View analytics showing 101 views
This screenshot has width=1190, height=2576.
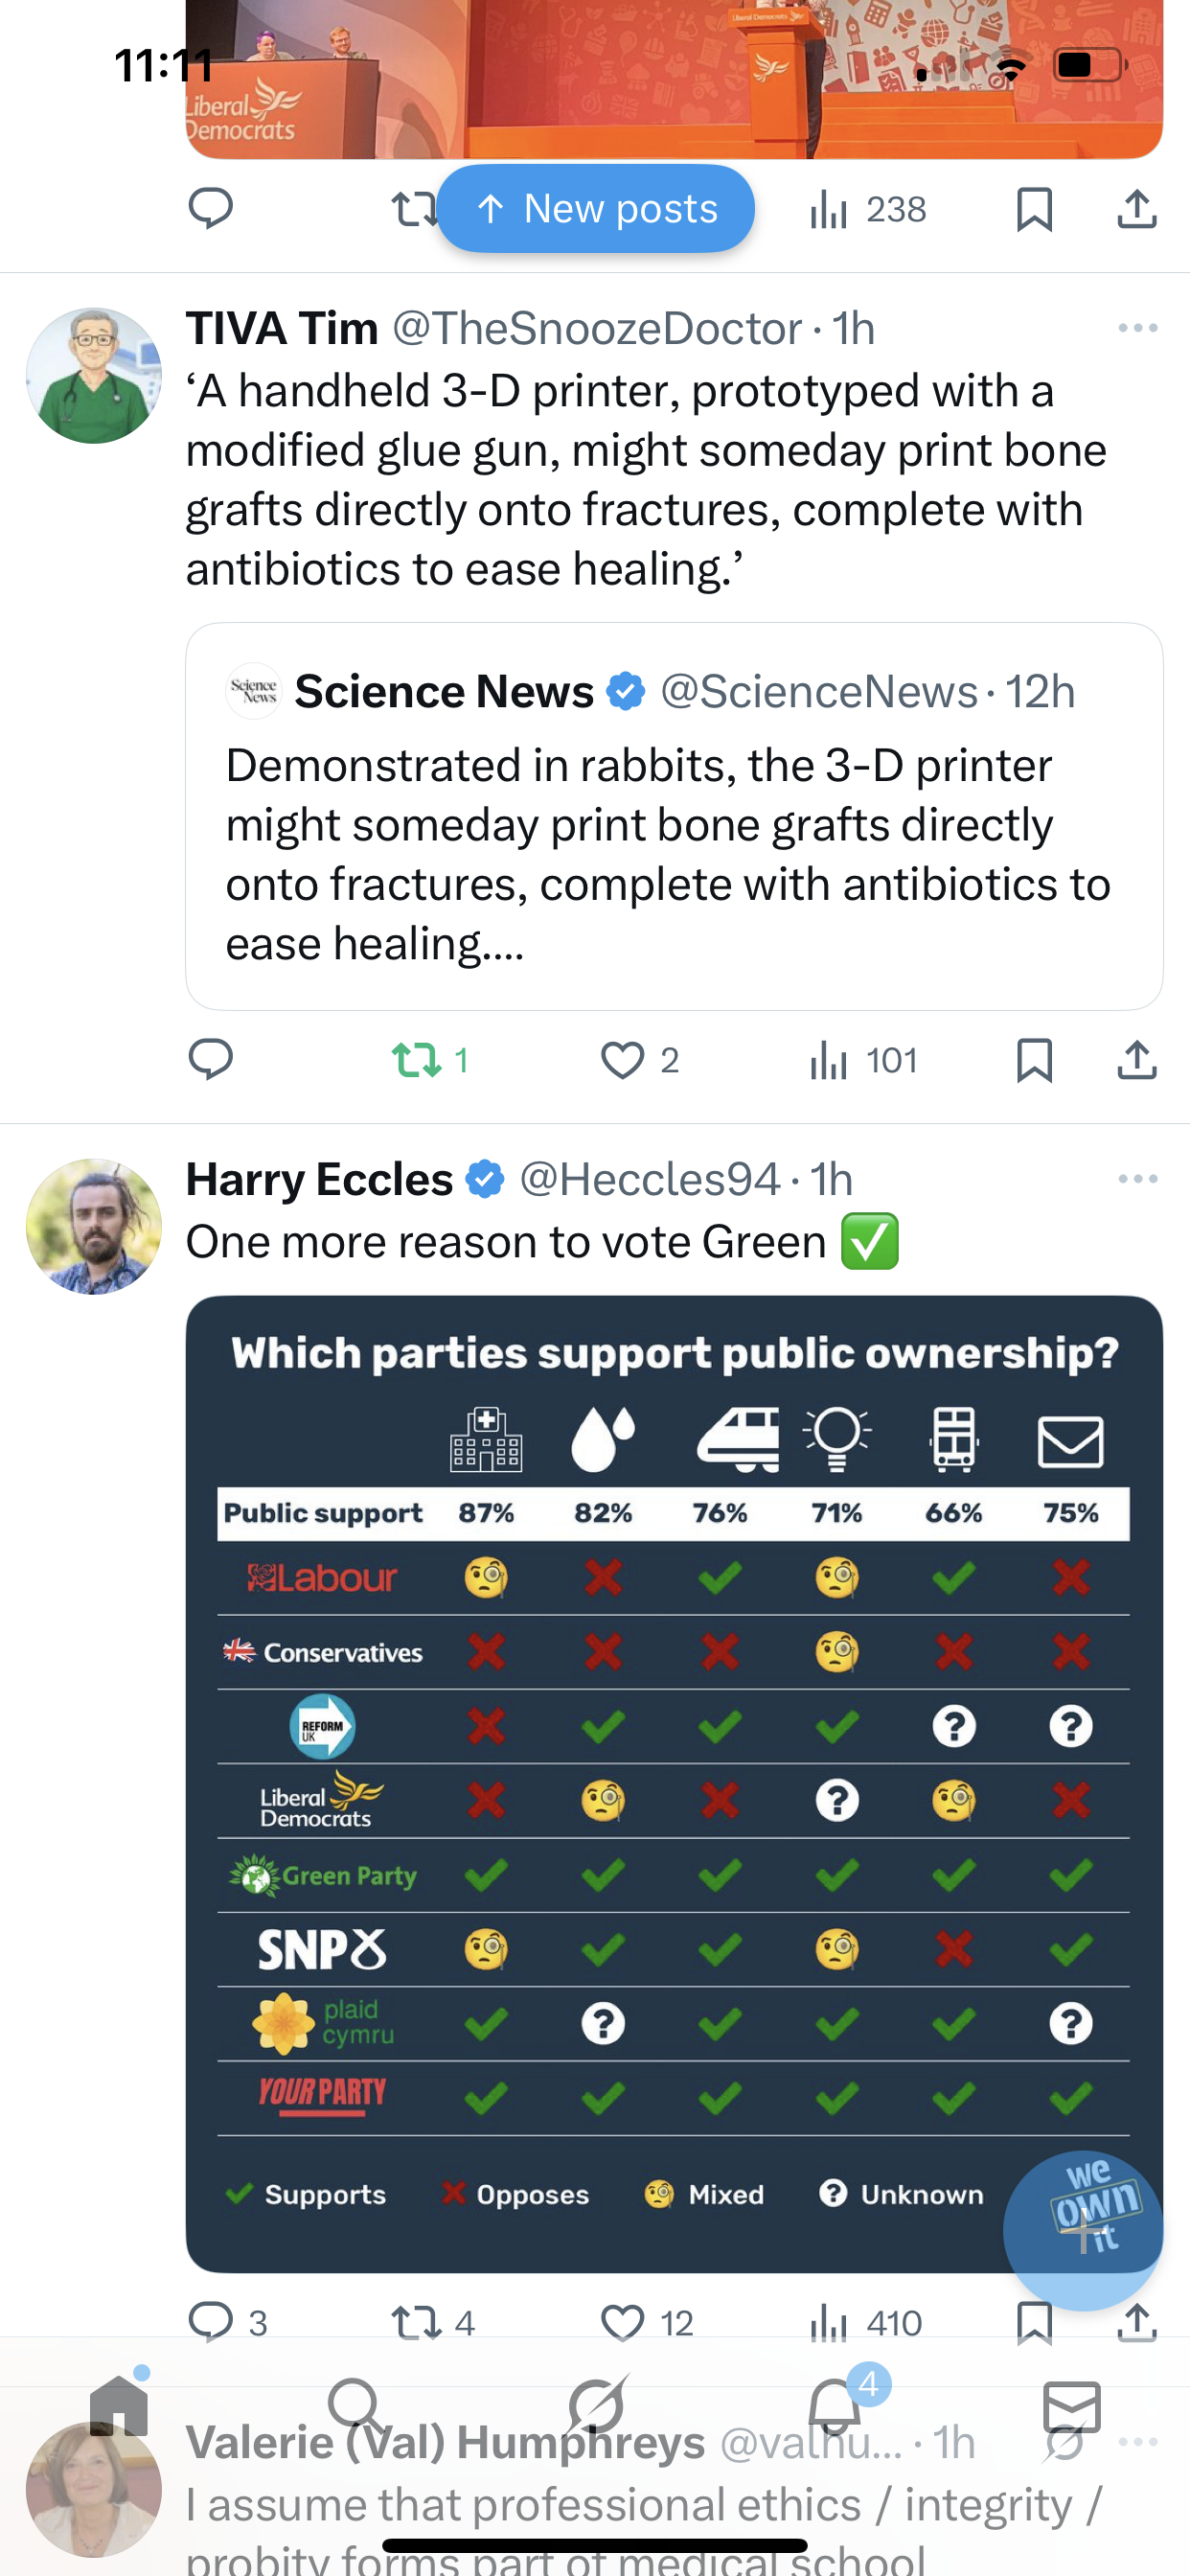point(863,1060)
